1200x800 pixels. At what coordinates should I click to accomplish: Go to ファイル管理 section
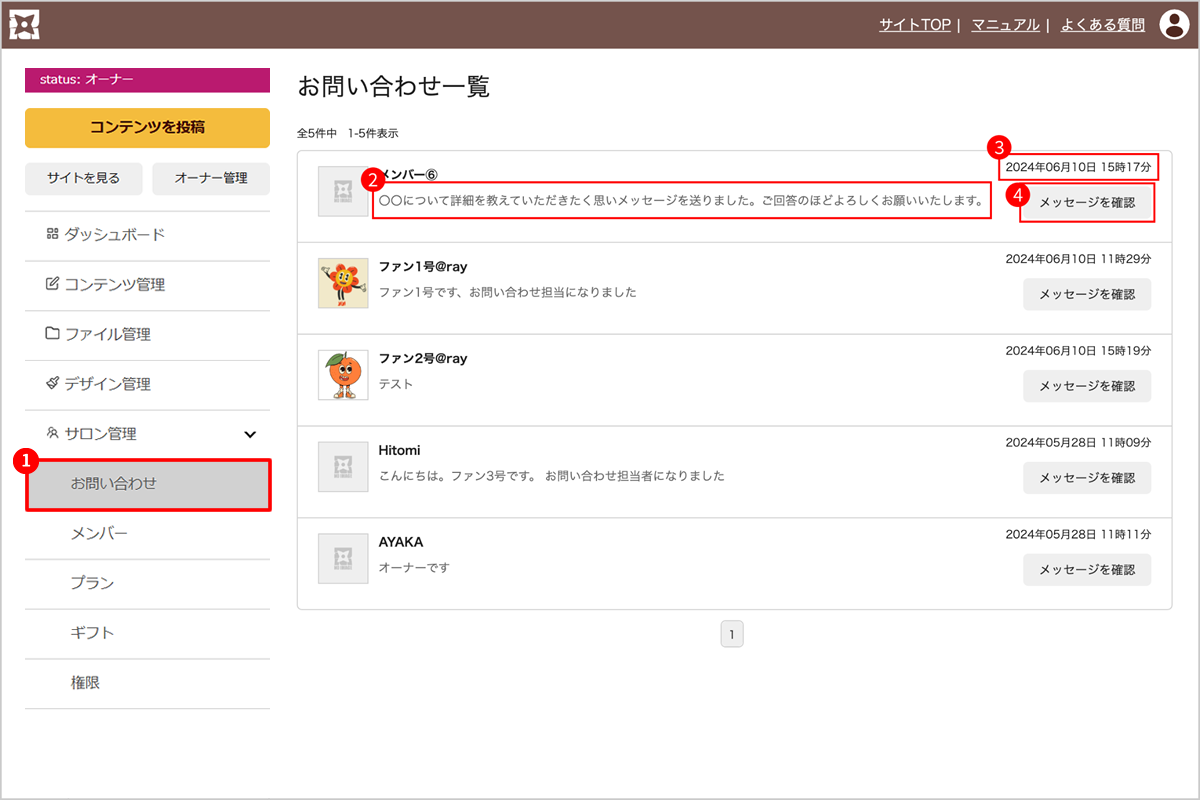107,334
